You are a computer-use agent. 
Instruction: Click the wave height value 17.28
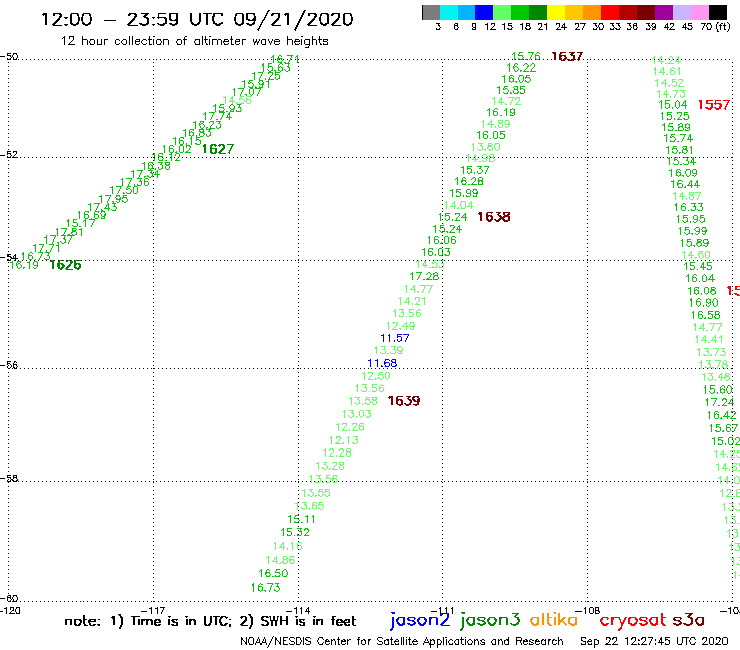(424, 277)
